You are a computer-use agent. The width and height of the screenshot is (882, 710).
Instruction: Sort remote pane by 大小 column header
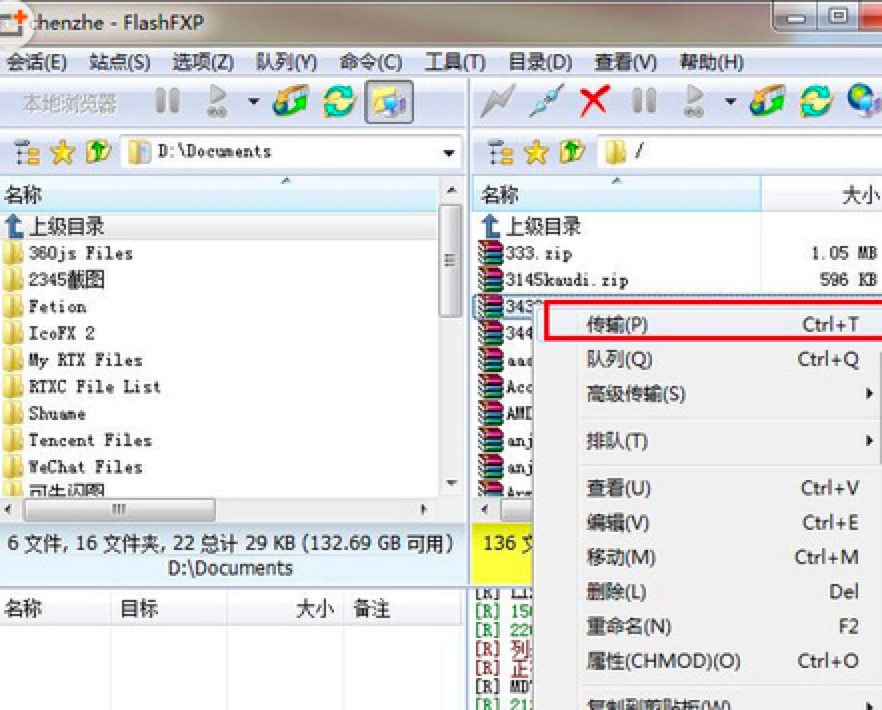pos(822,195)
